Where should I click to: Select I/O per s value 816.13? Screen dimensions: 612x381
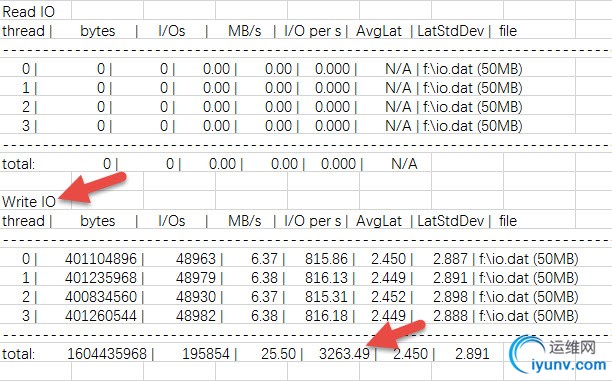pos(326,278)
